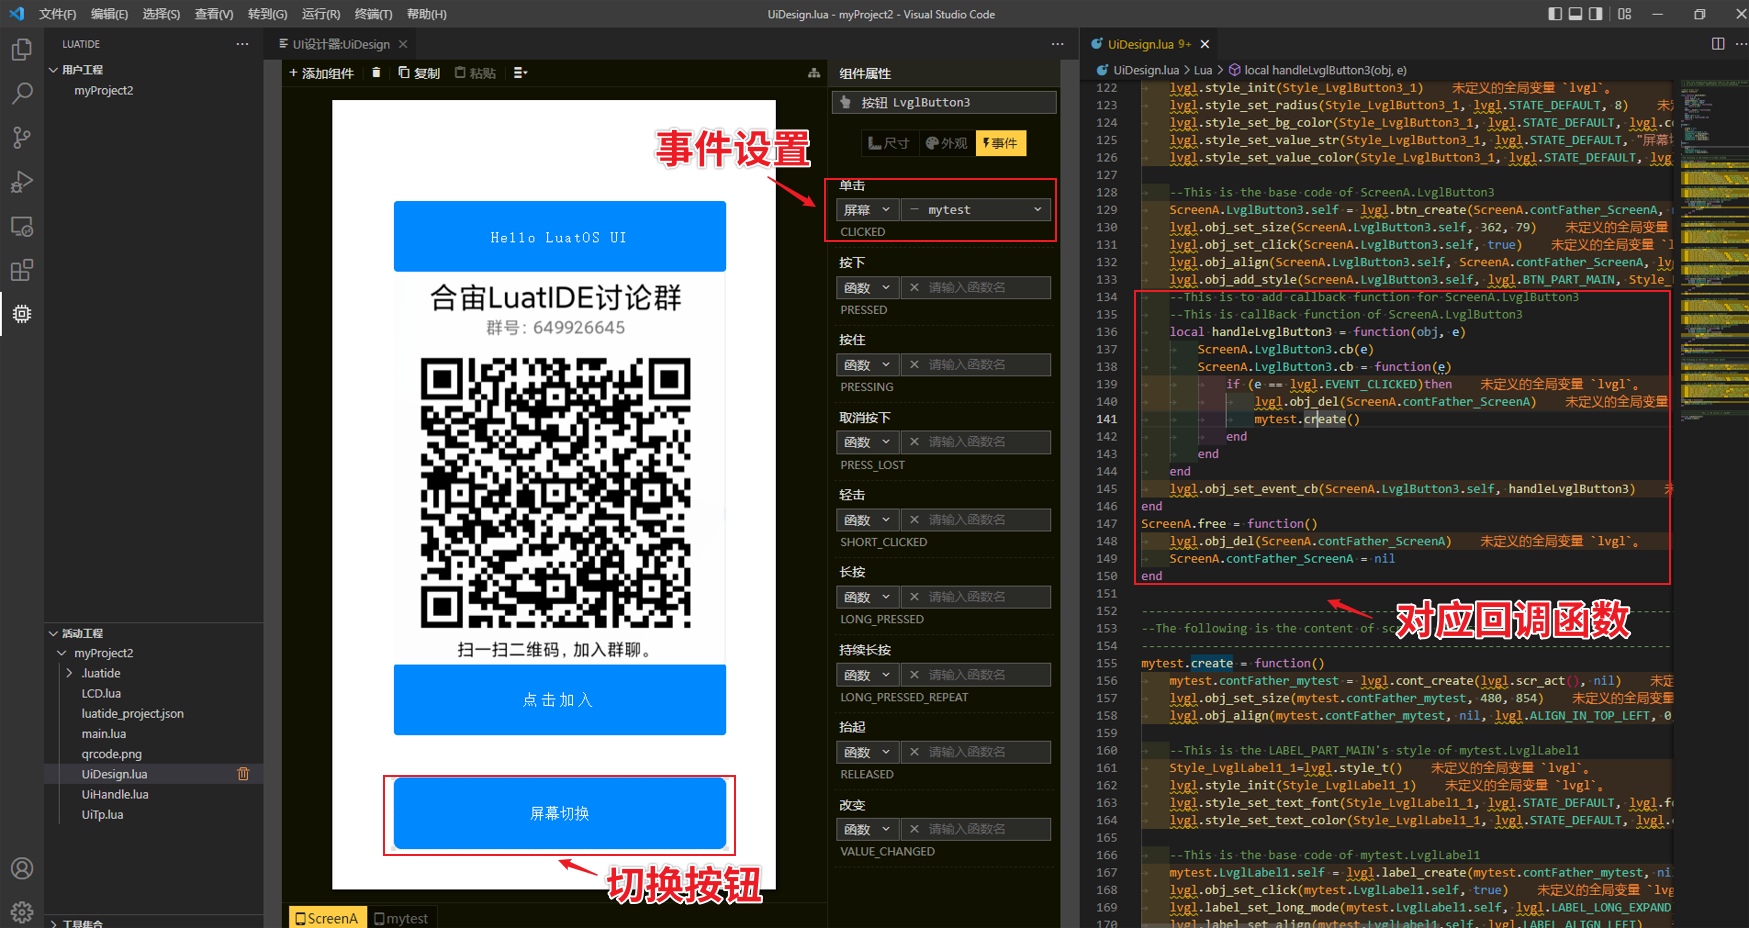The height and width of the screenshot is (928, 1749).
Task: Click the LuatIDE chip icon in activity bar
Action: click(21, 314)
